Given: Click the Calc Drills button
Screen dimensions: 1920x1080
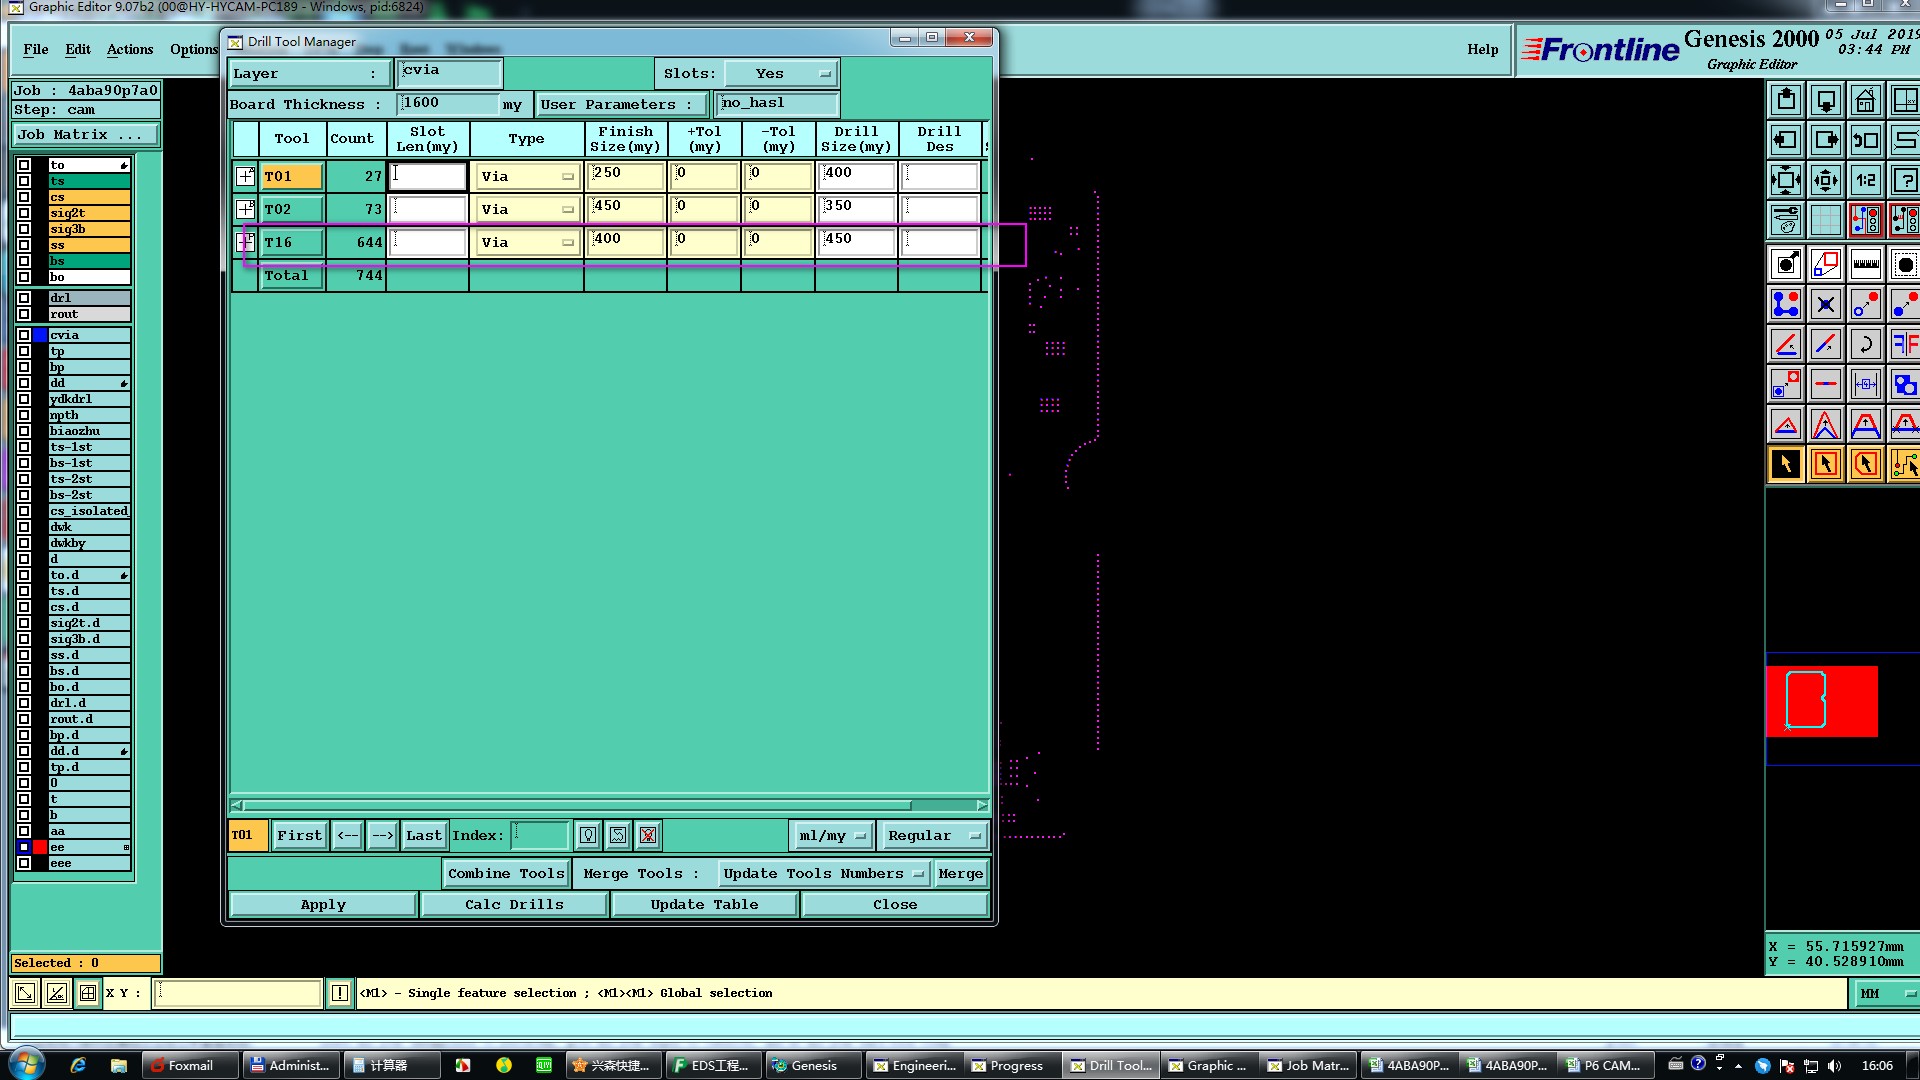Looking at the screenshot, I should click(514, 904).
